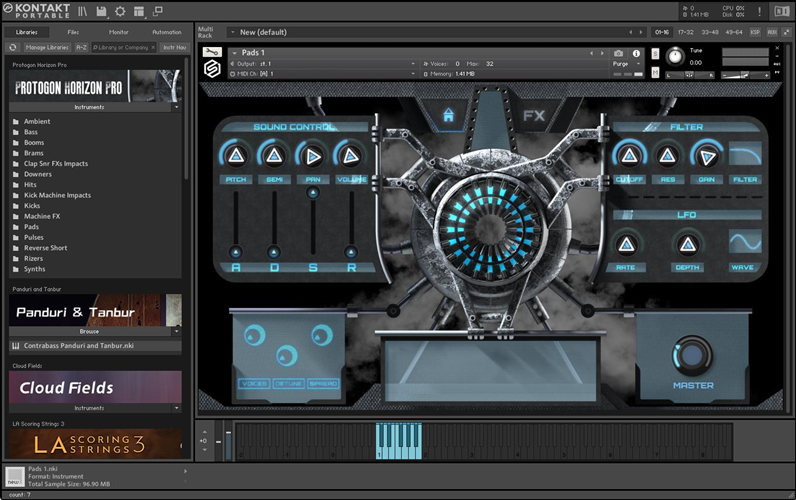Open the Multi Rack preset dropdown
This screenshot has height=500, width=796.
tap(232, 32)
